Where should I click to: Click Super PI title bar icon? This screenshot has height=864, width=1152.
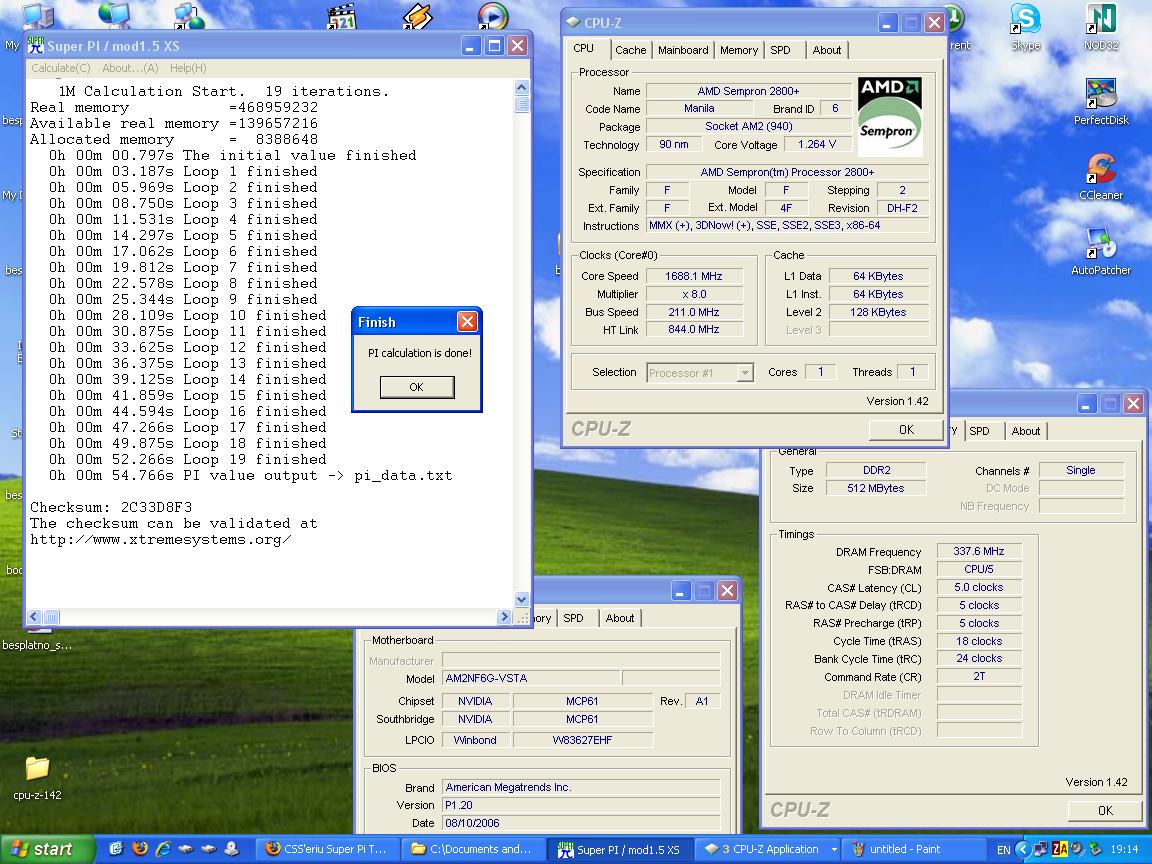pyautogui.click(x=35, y=46)
